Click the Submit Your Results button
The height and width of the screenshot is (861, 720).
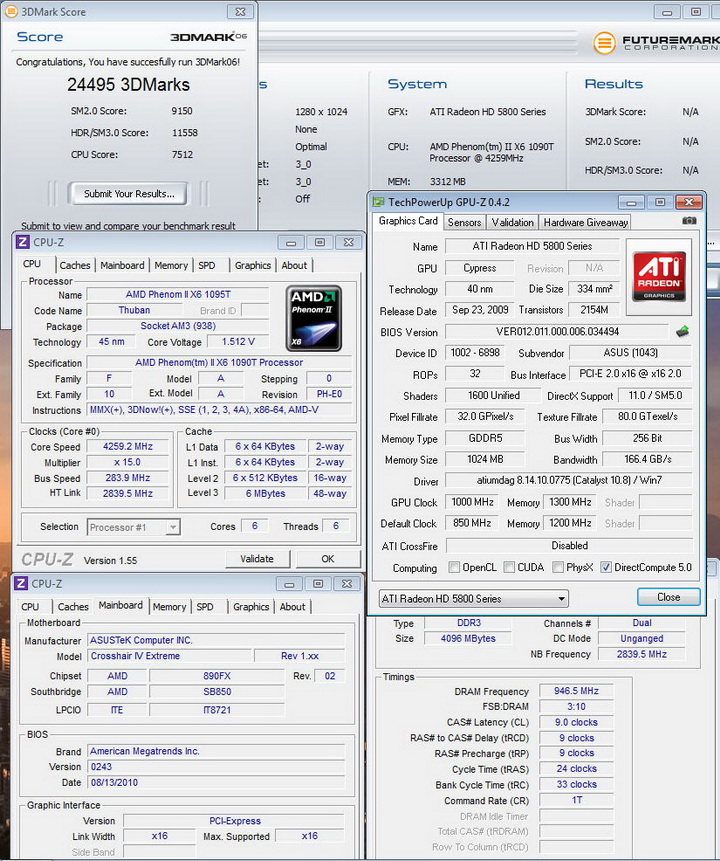coord(129,194)
